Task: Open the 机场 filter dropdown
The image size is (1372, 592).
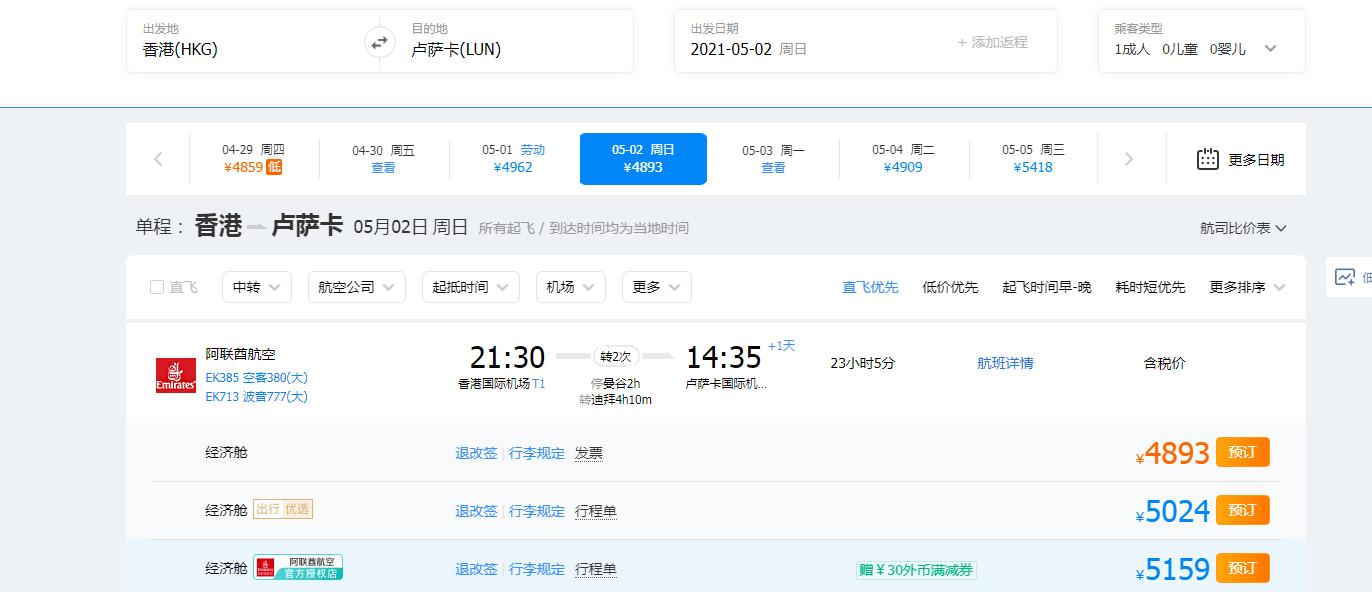Action: point(570,285)
